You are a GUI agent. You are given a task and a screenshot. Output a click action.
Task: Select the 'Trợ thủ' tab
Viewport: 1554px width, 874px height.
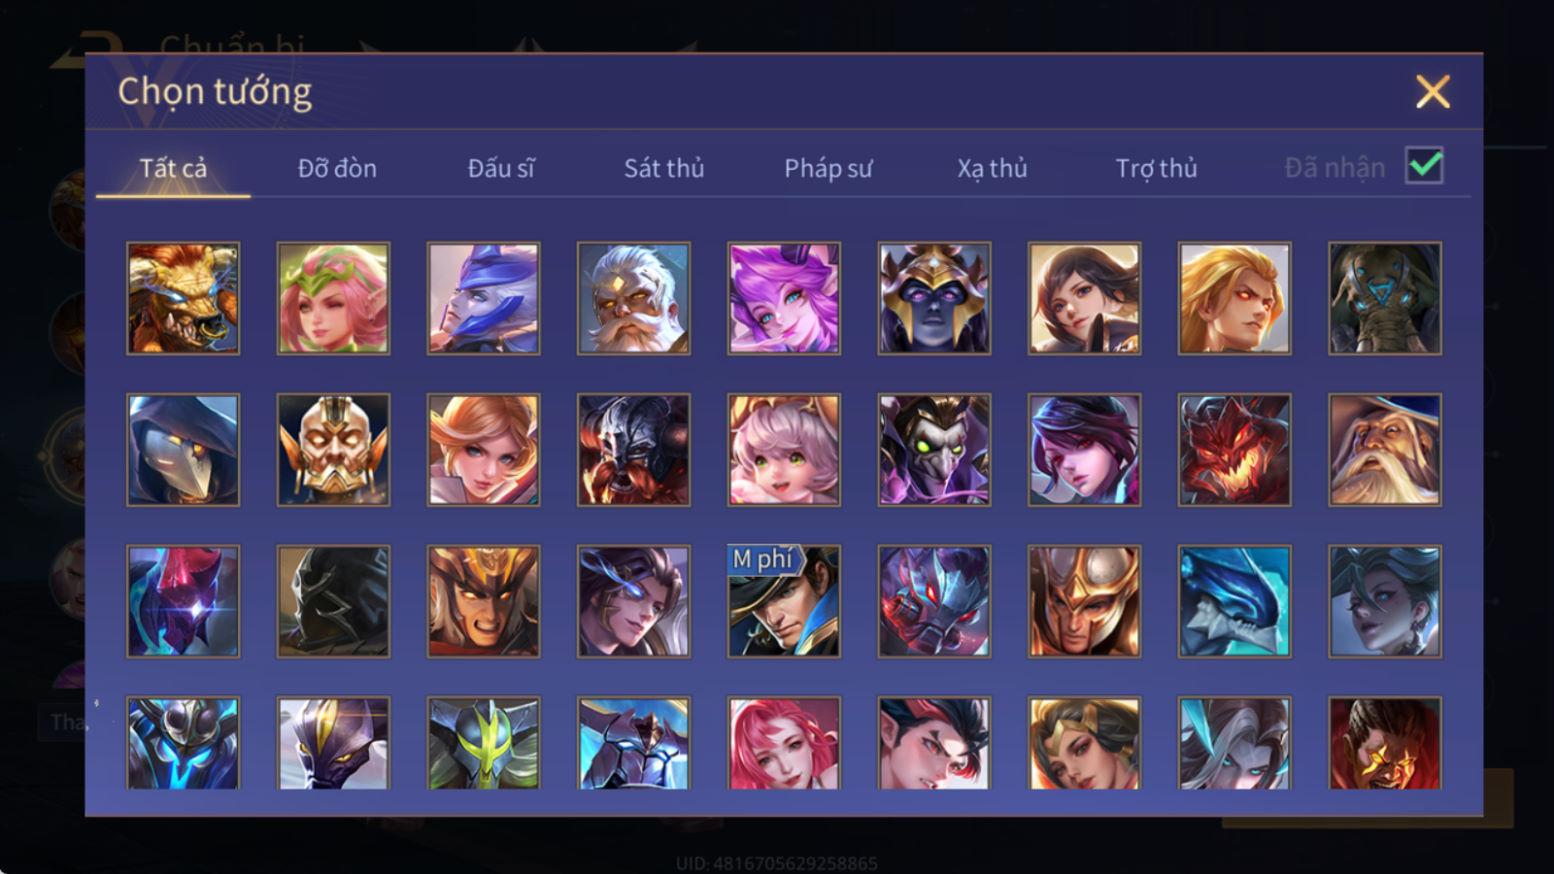pos(1156,168)
